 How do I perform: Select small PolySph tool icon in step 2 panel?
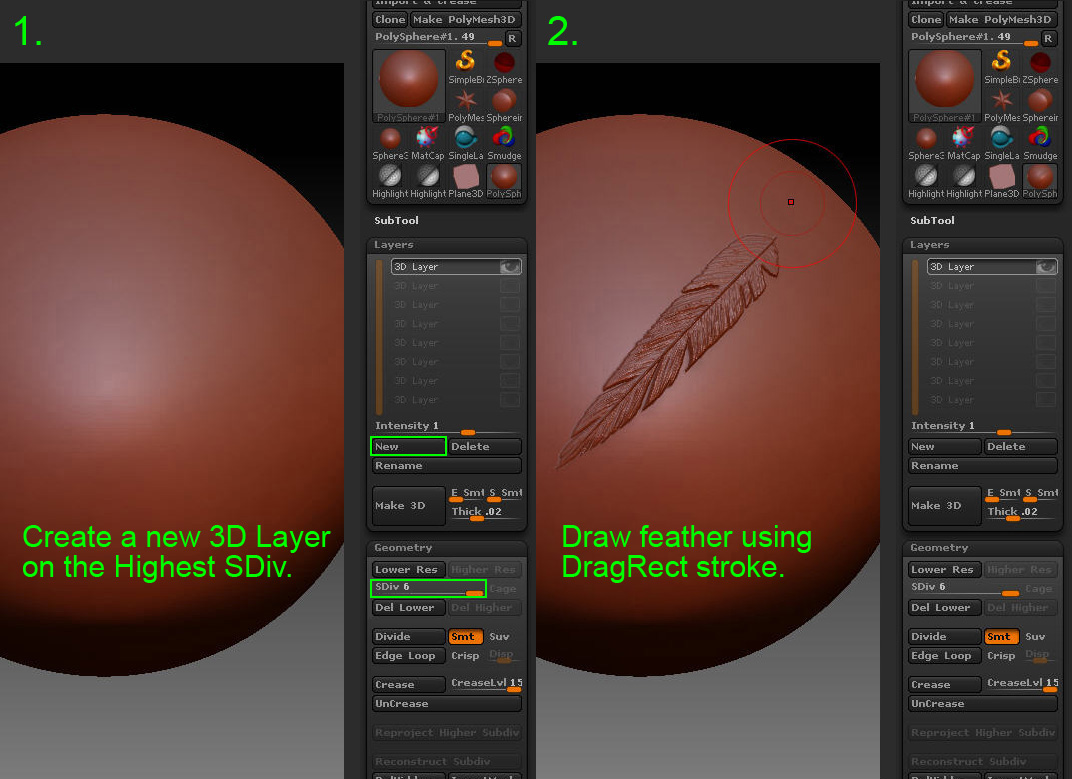pyautogui.click(x=1041, y=182)
